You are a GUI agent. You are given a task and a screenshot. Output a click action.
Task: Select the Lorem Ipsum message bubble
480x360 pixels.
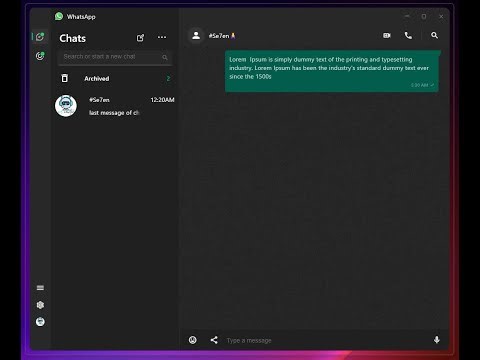[332, 71]
